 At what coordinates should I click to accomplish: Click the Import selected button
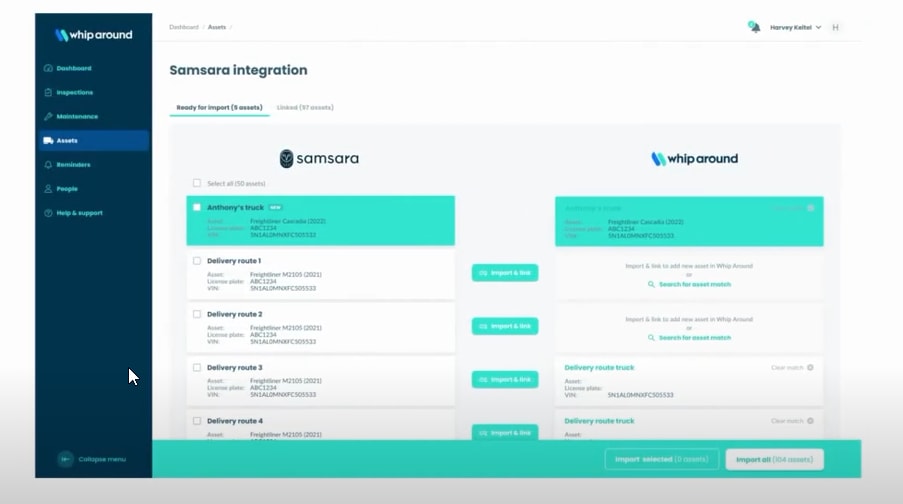tap(662, 460)
